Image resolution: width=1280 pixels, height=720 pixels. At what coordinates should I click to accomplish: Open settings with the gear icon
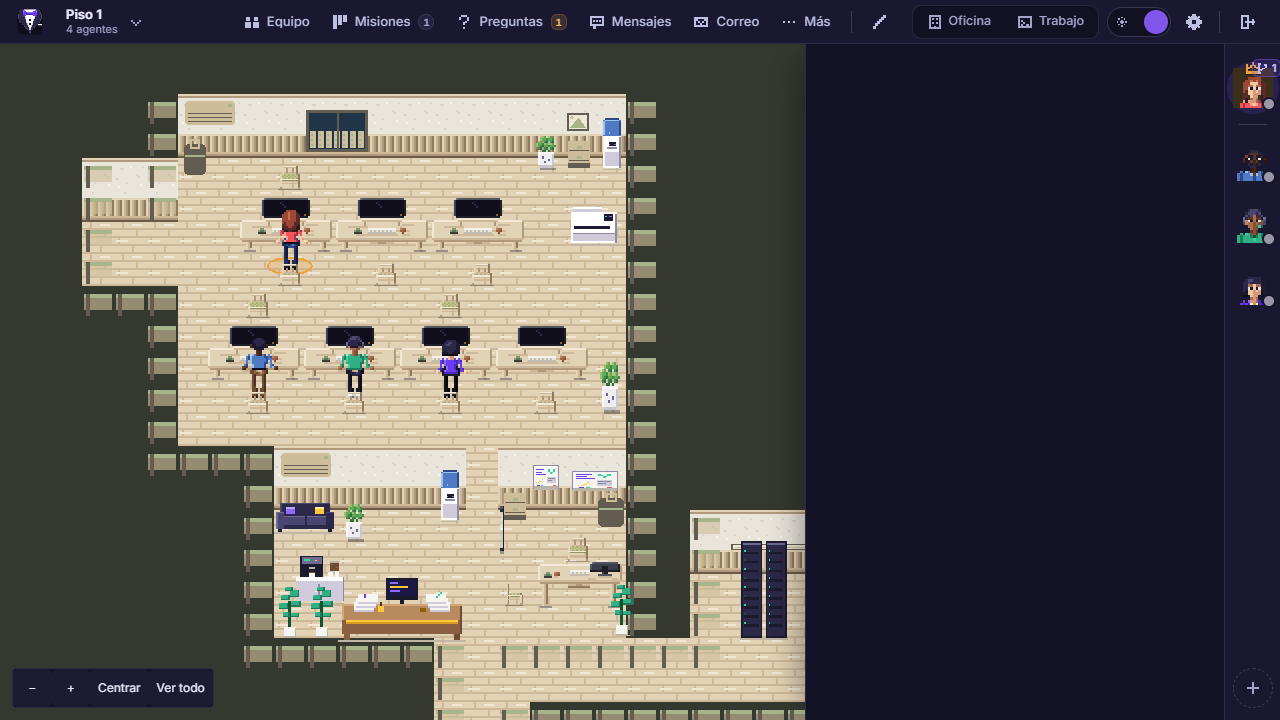coord(1194,22)
